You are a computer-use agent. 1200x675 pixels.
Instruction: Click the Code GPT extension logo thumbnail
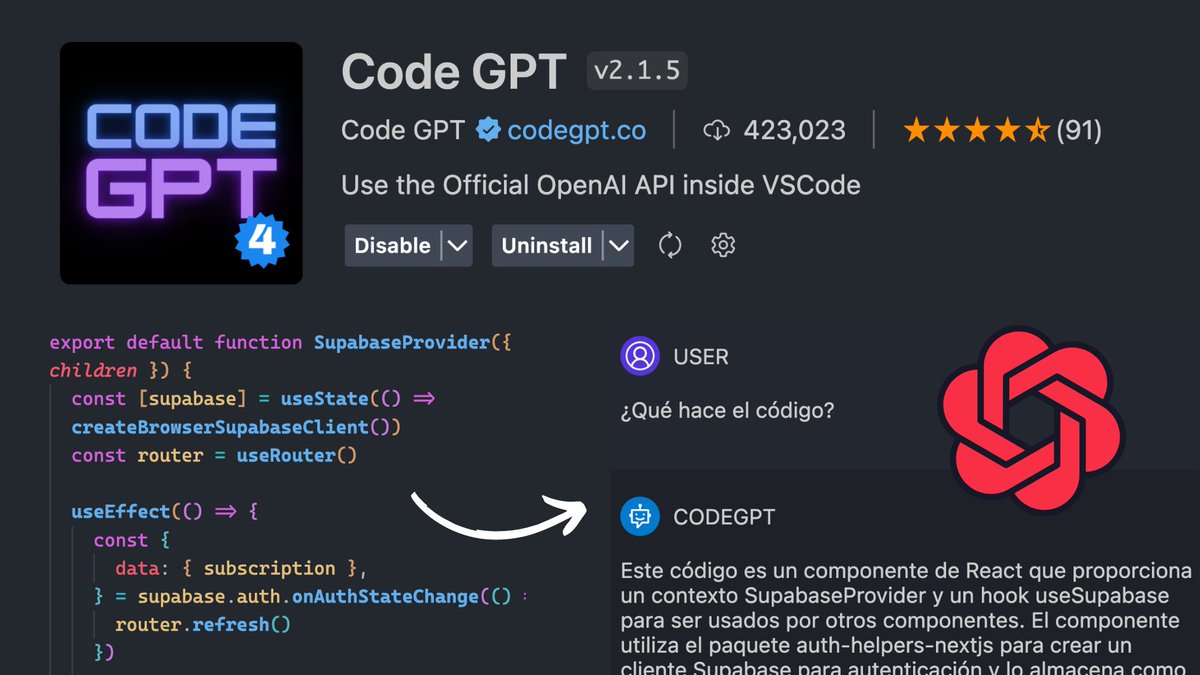[x=181, y=163]
